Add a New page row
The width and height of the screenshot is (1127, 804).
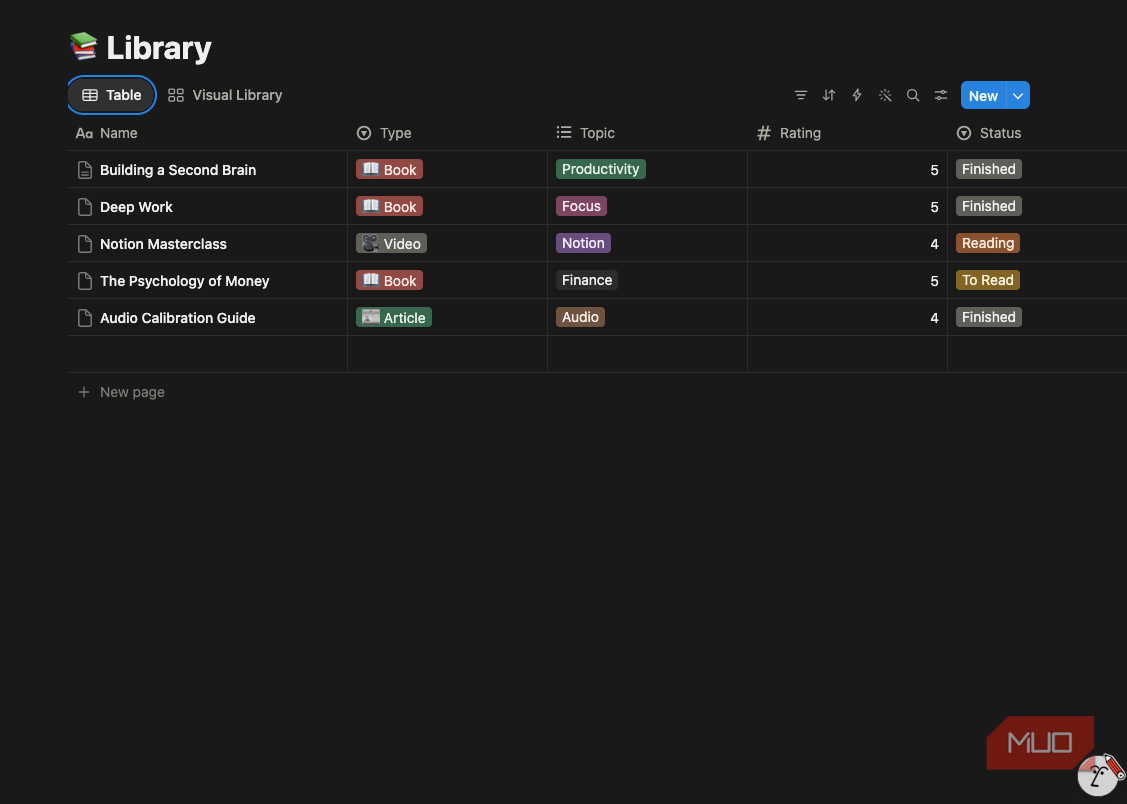121,392
